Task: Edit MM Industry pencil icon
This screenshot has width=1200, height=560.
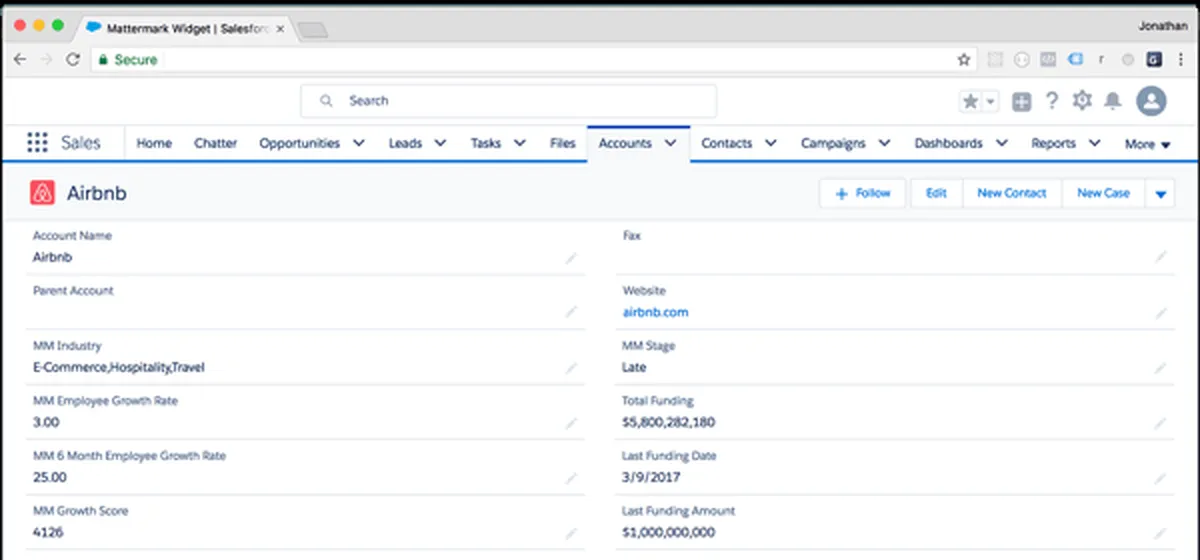Action: [571, 368]
